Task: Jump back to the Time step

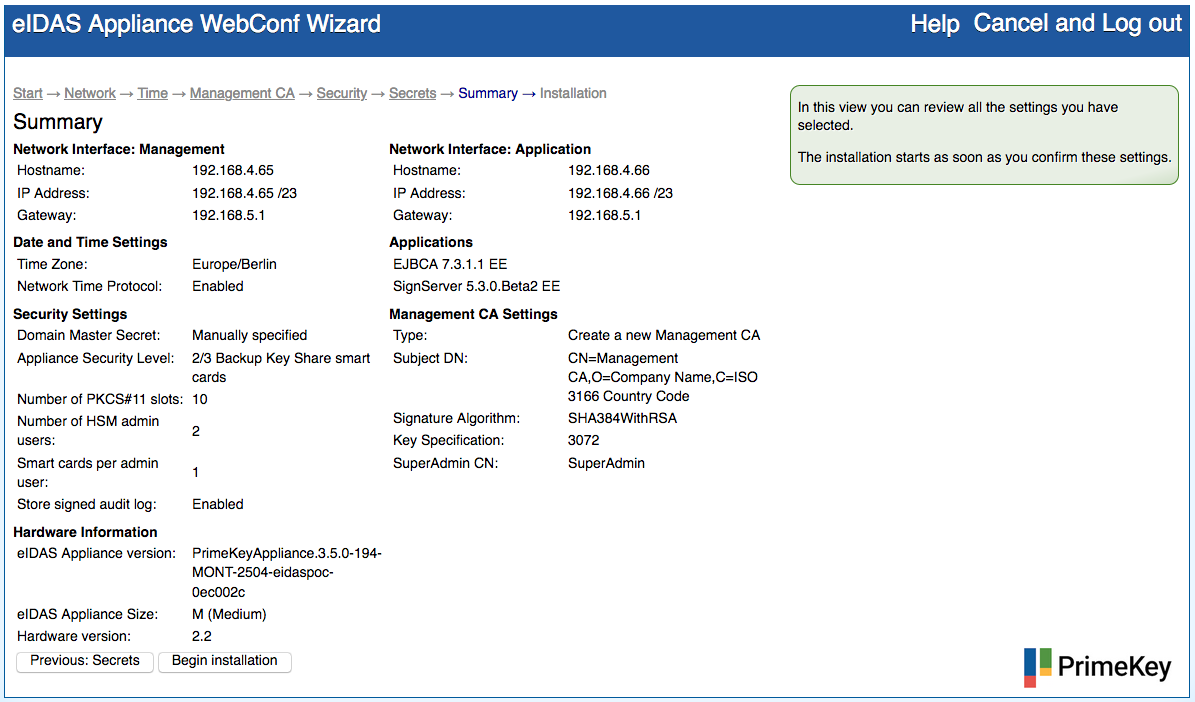Action: point(152,93)
